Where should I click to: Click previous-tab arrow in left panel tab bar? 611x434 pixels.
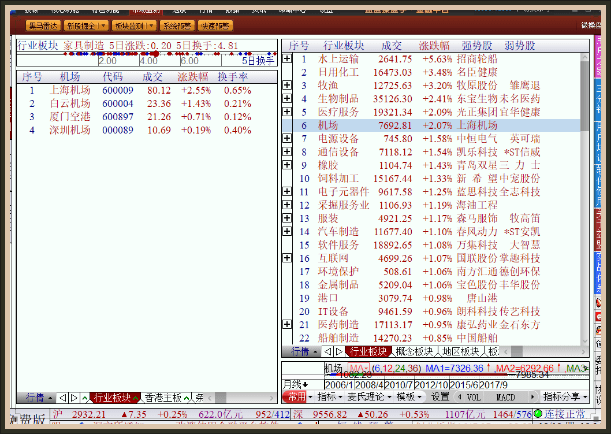(x=62, y=398)
